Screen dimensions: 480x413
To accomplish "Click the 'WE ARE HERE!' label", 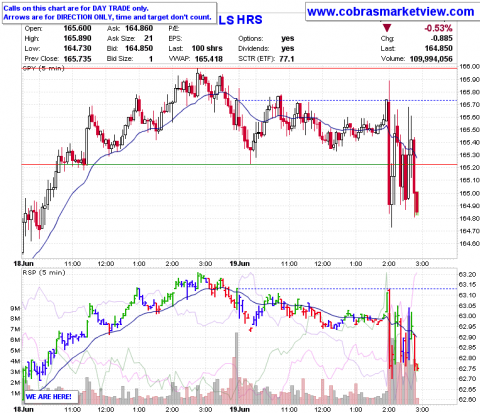I will 48,397.
